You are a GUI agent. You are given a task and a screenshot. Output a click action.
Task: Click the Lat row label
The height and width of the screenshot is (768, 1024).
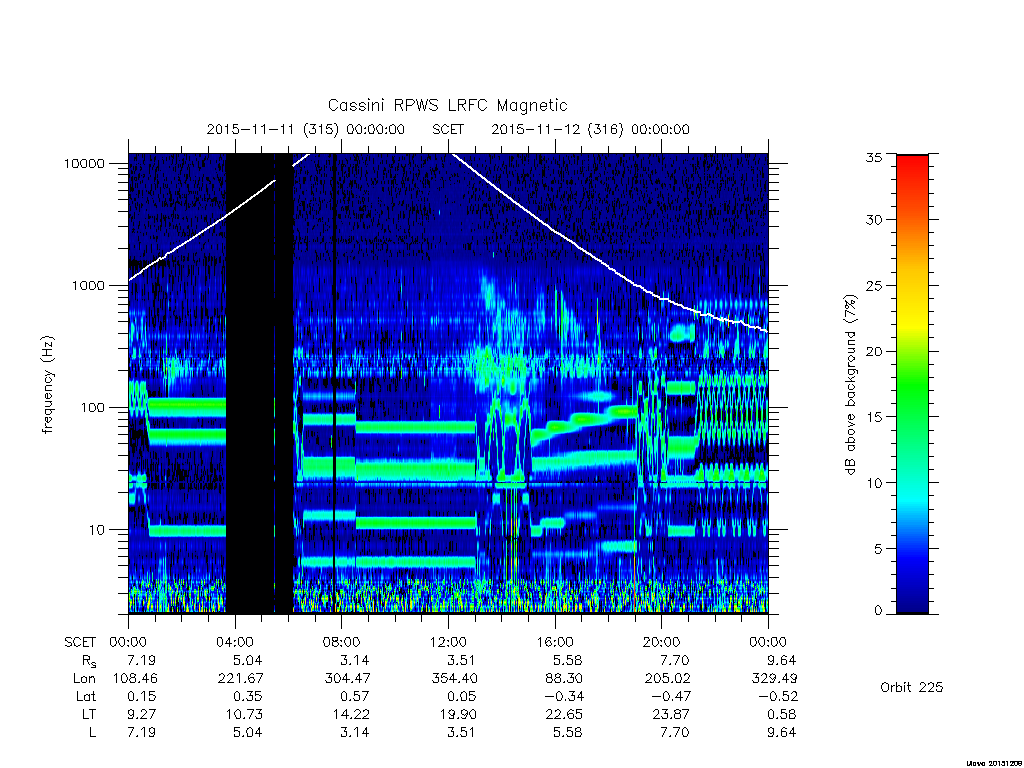pos(86,696)
